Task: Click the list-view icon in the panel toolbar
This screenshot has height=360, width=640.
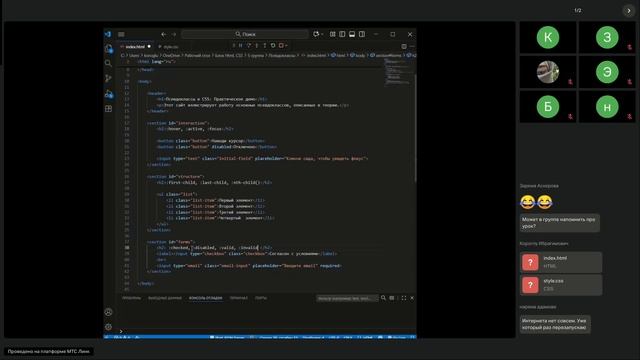Action: (x=392, y=298)
